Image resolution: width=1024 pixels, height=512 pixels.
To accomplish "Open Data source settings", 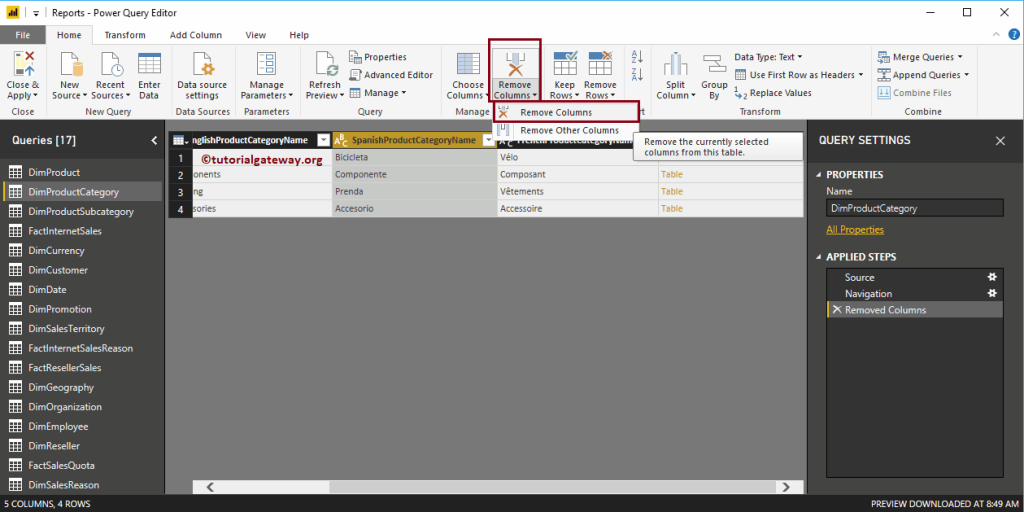I will click(x=202, y=75).
